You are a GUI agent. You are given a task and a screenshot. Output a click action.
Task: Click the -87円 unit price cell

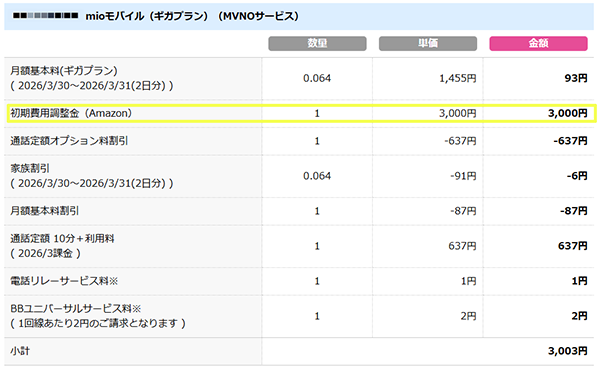[x=463, y=211]
